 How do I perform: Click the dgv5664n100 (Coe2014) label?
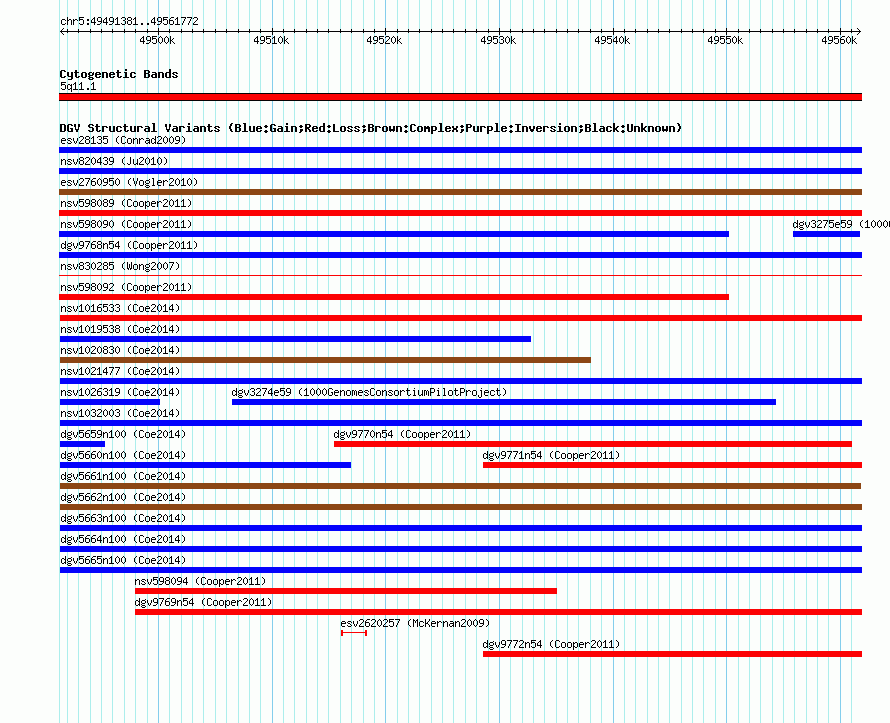pyautogui.click(x=123, y=539)
